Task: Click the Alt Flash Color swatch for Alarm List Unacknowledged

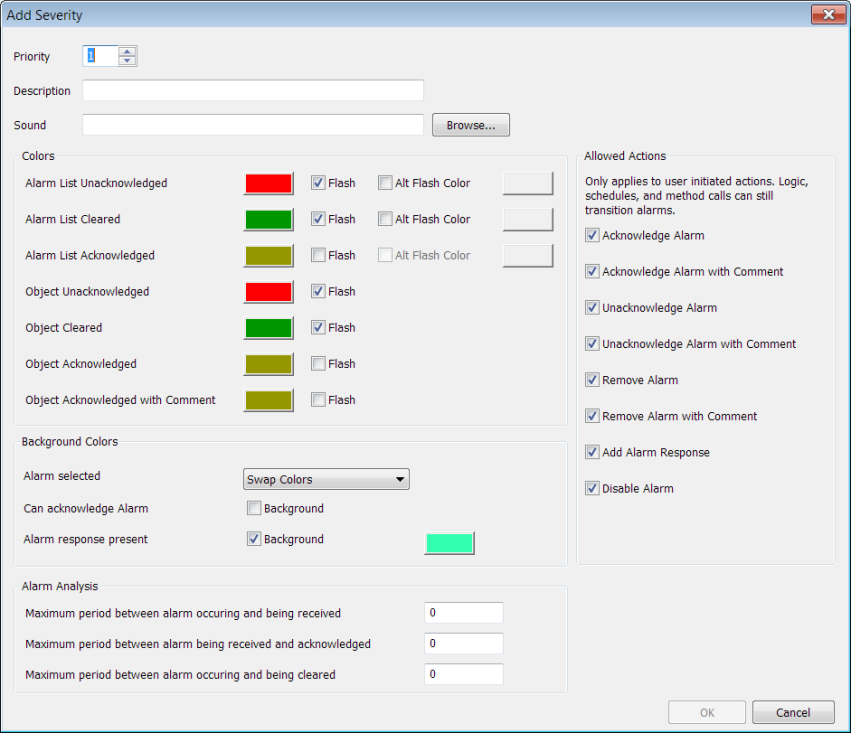Action: (527, 183)
